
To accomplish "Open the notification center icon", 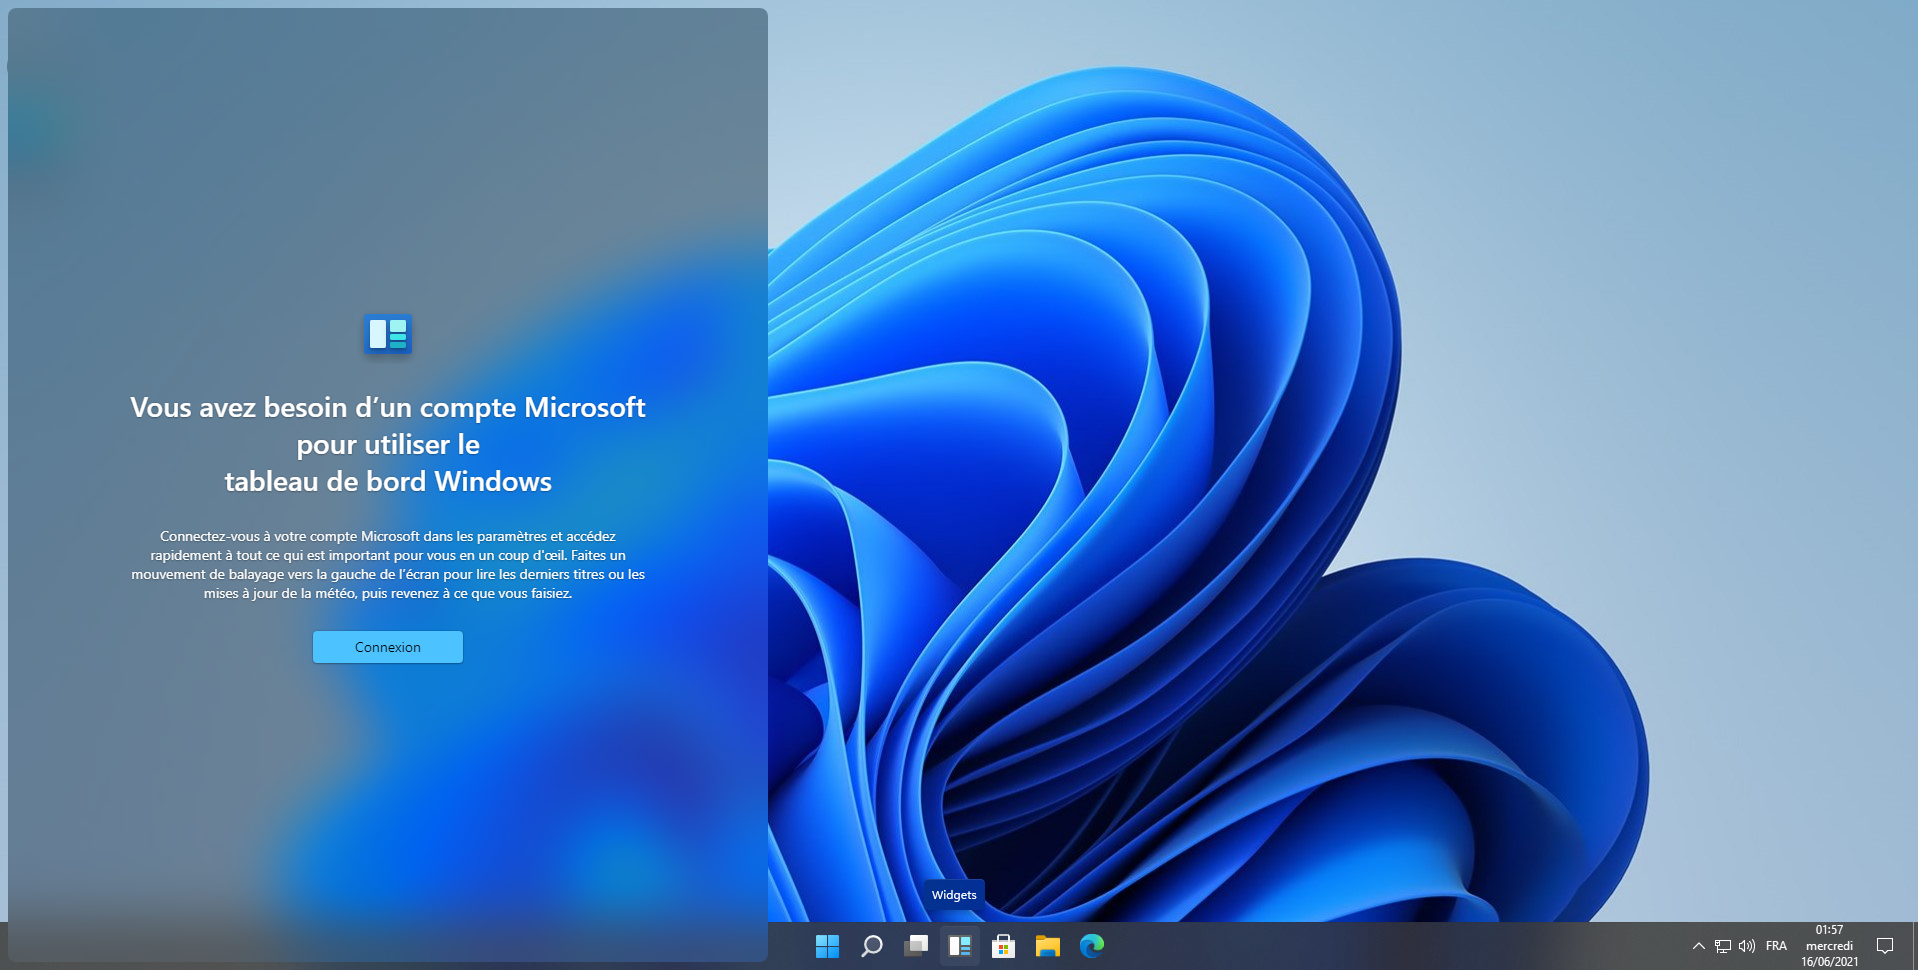I will [x=1885, y=946].
